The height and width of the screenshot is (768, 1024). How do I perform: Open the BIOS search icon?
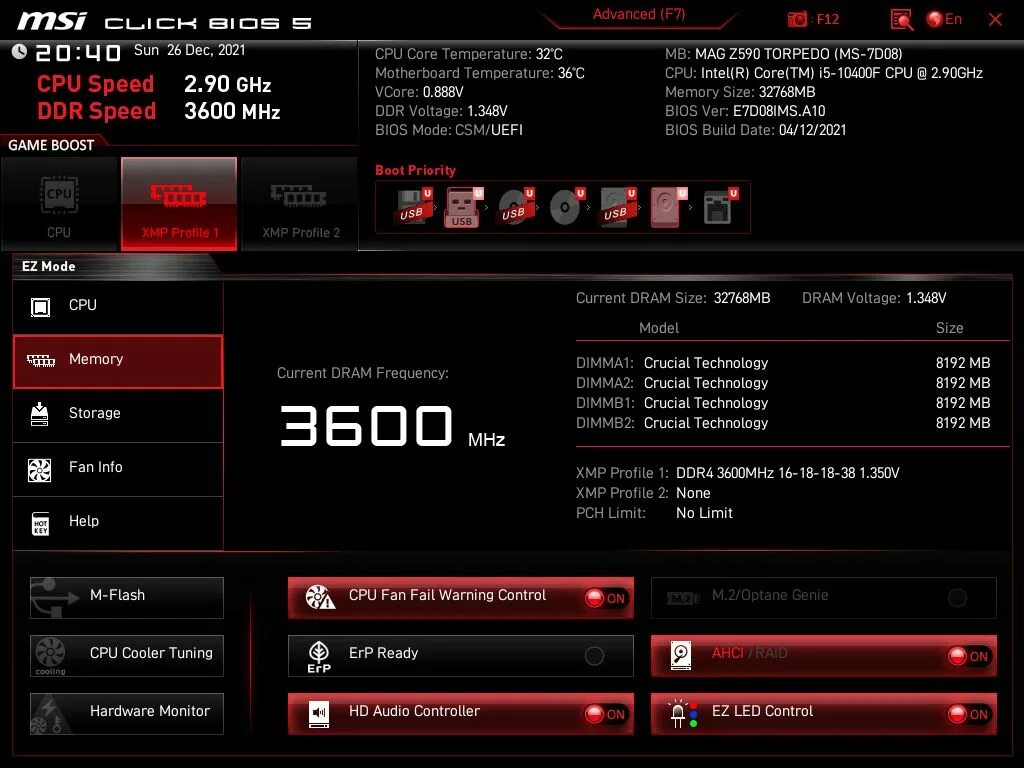(902, 20)
